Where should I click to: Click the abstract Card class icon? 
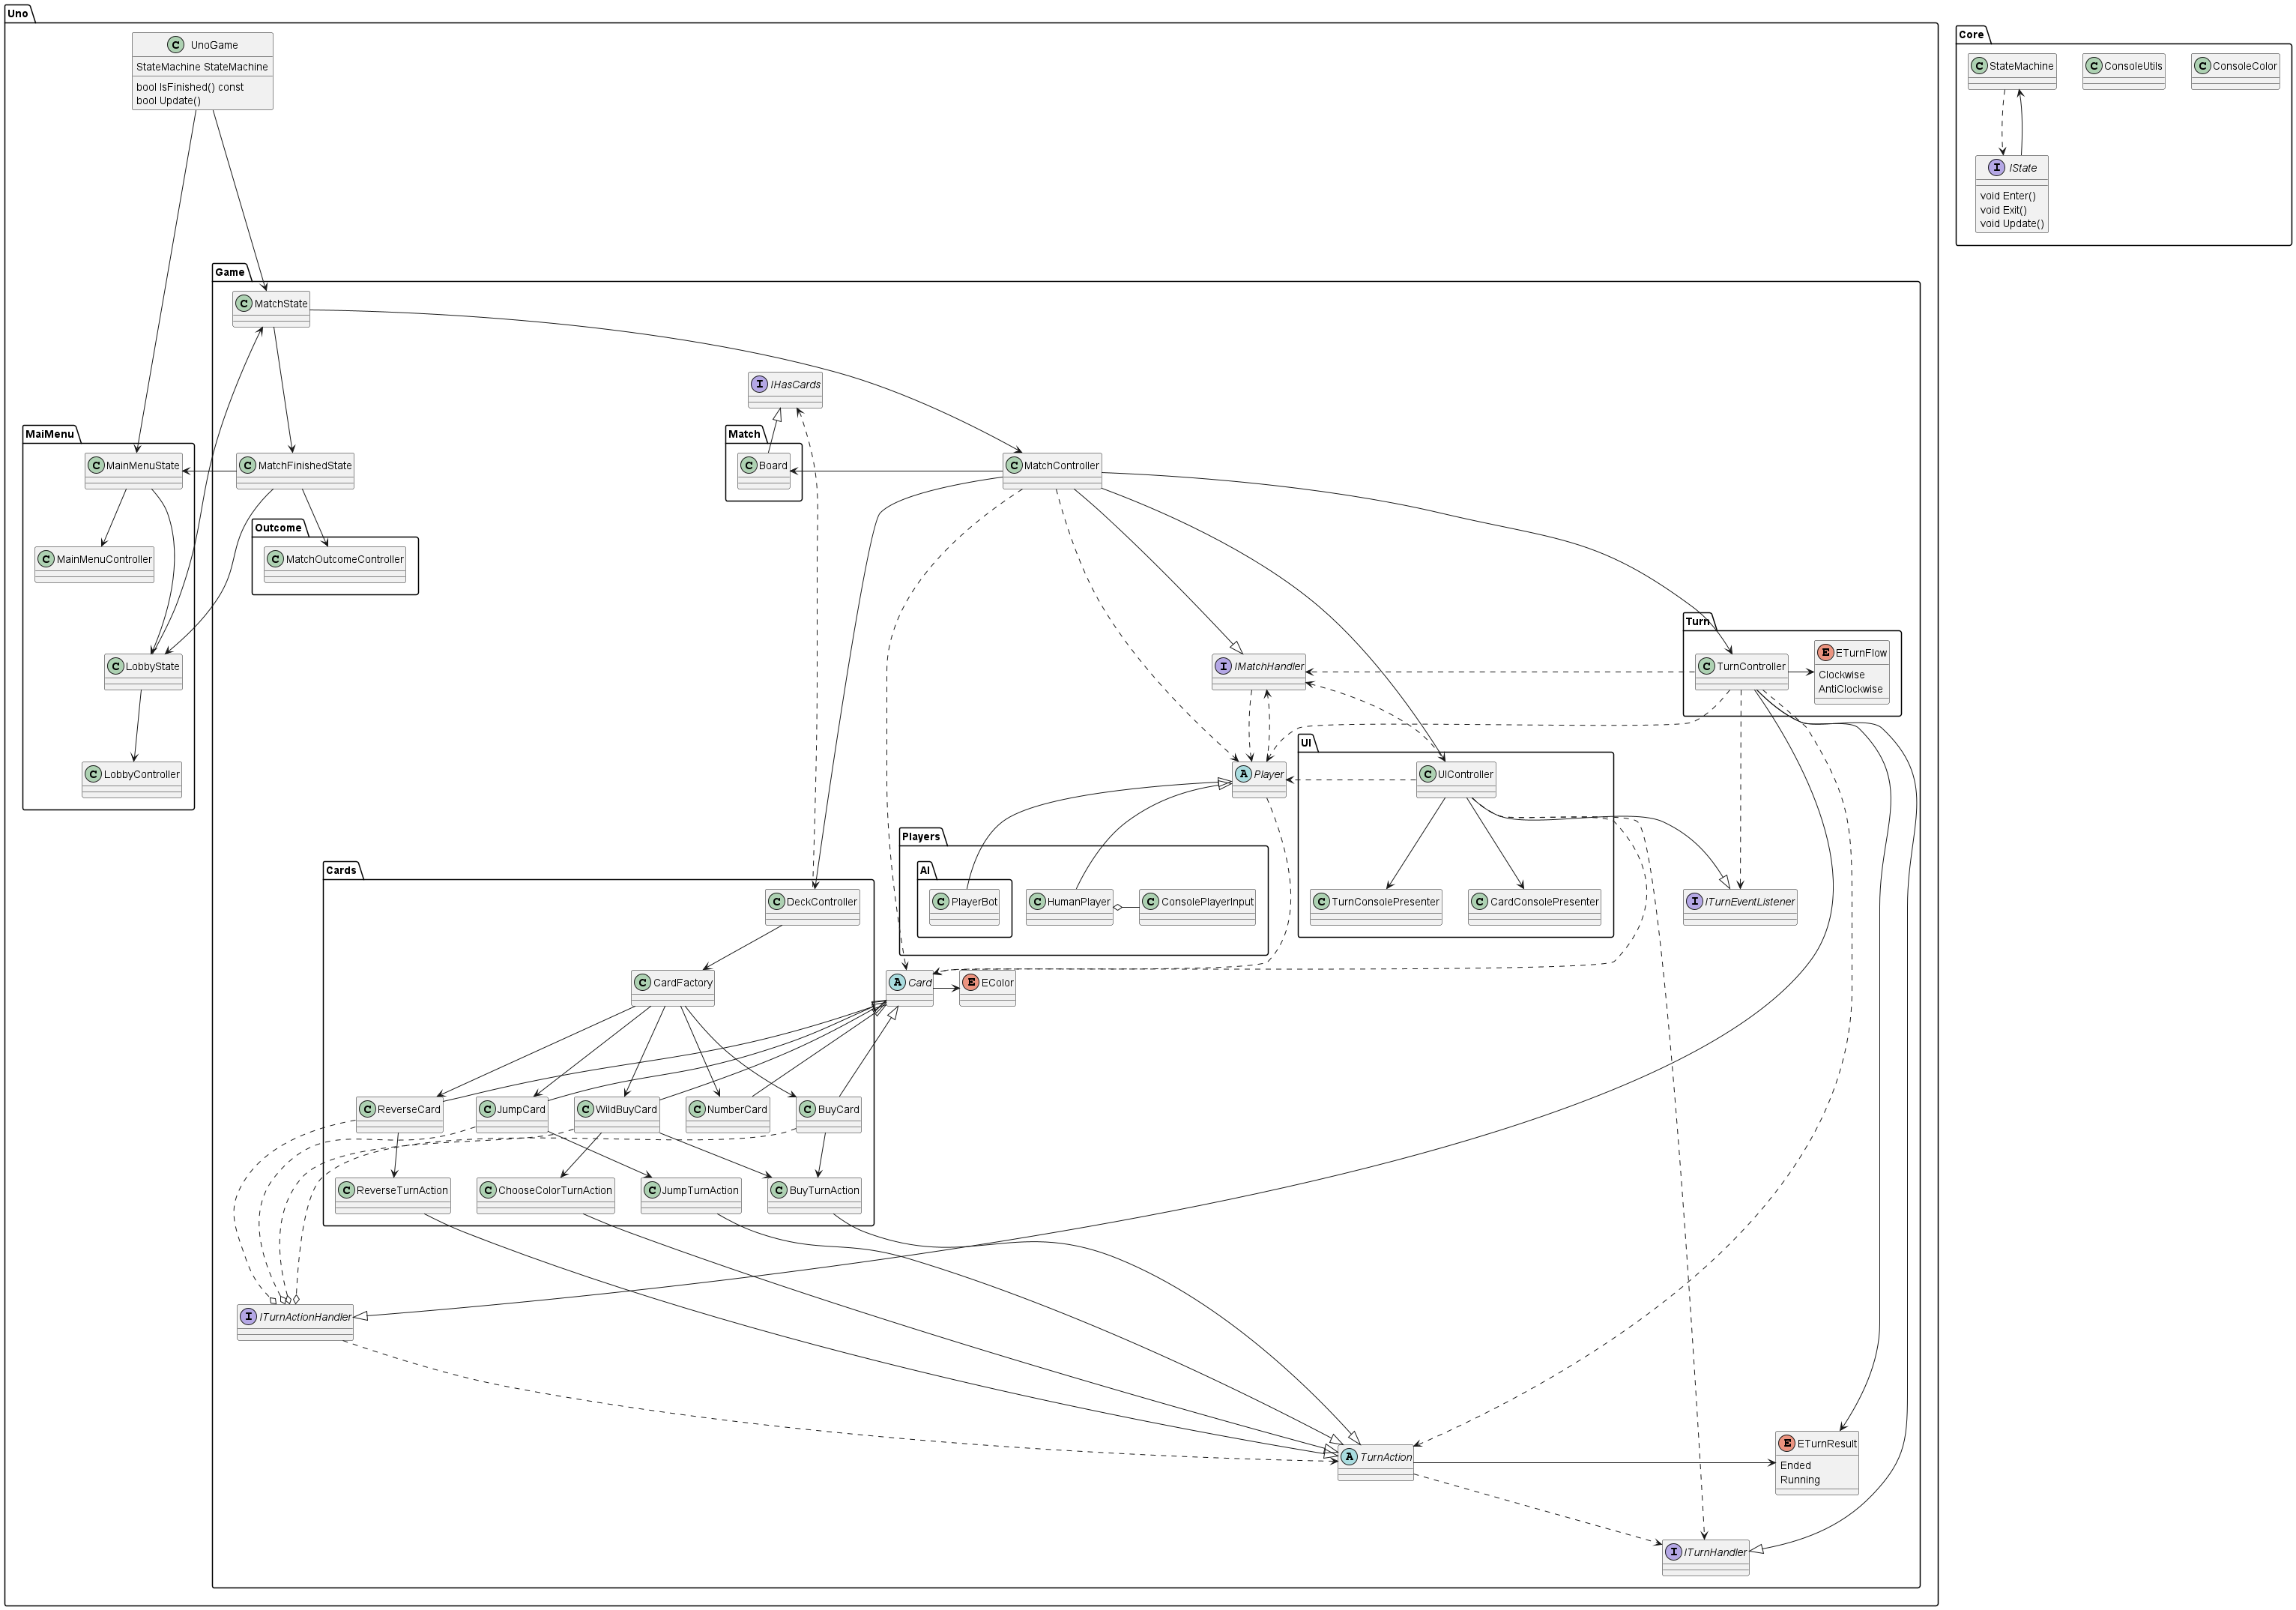[x=897, y=983]
